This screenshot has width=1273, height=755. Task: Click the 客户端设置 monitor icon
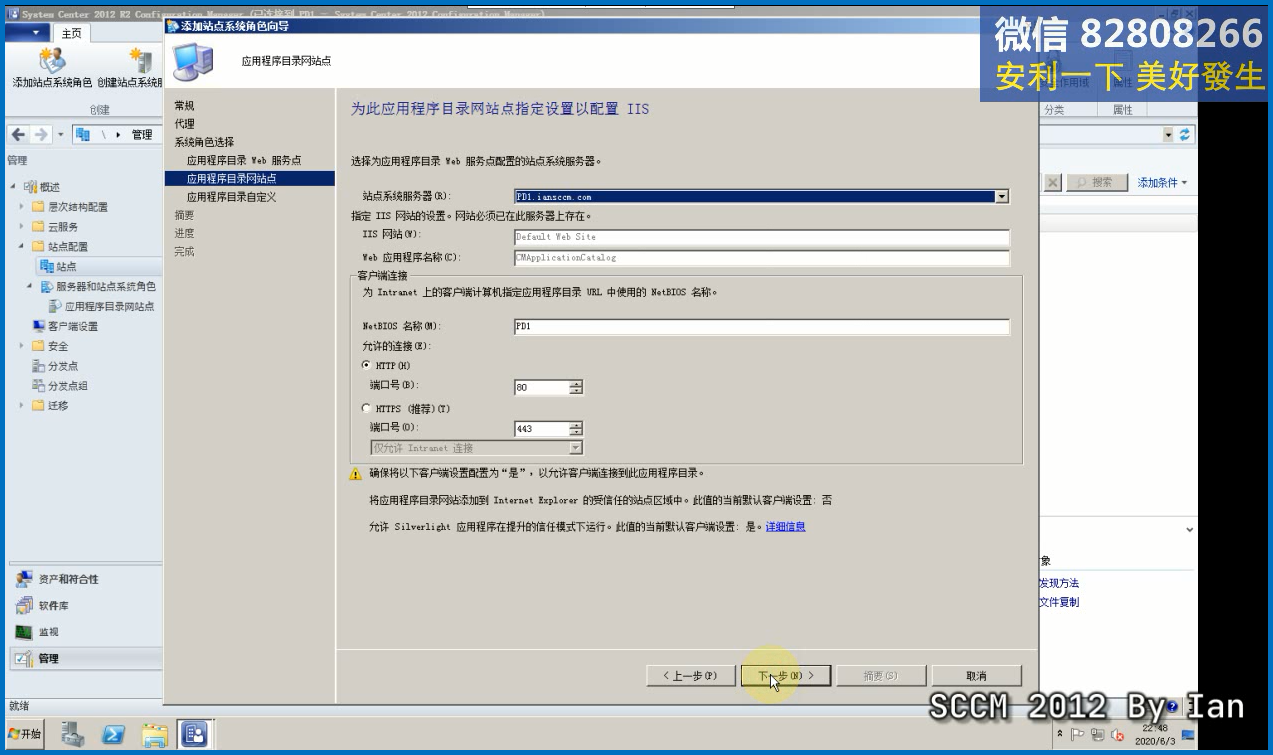pos(39,326)
